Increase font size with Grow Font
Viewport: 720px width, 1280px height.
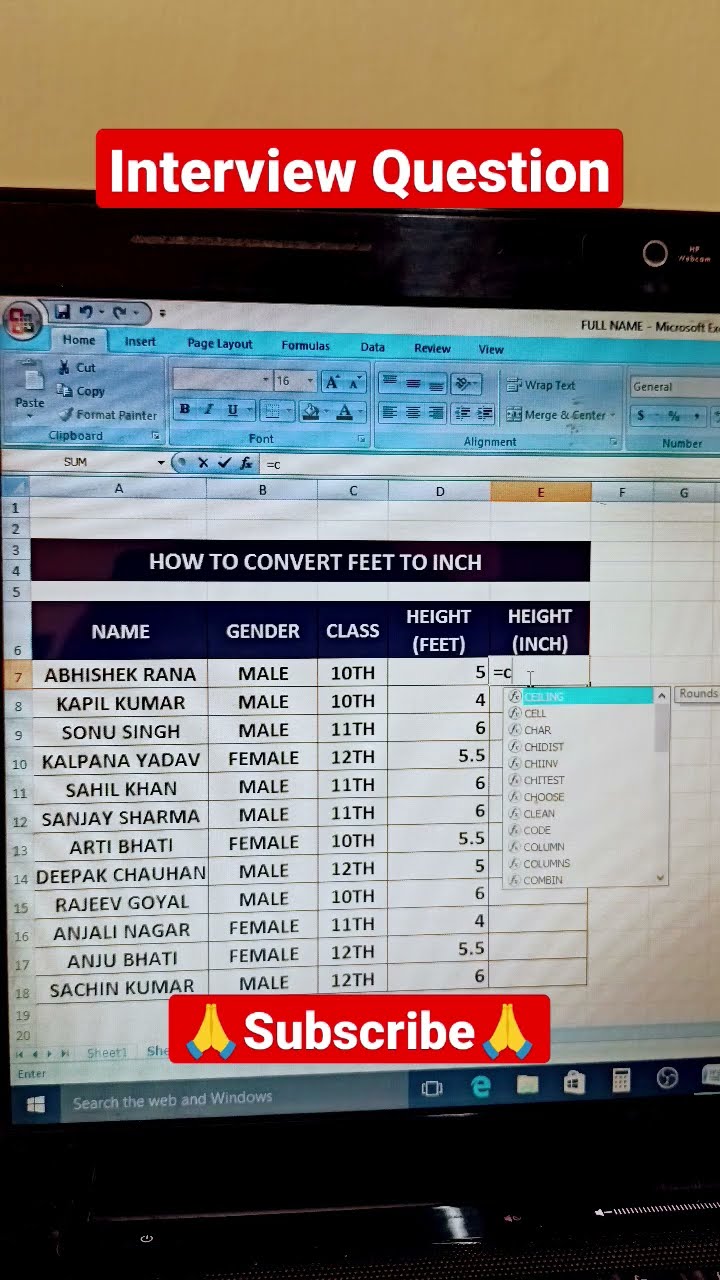333,382
